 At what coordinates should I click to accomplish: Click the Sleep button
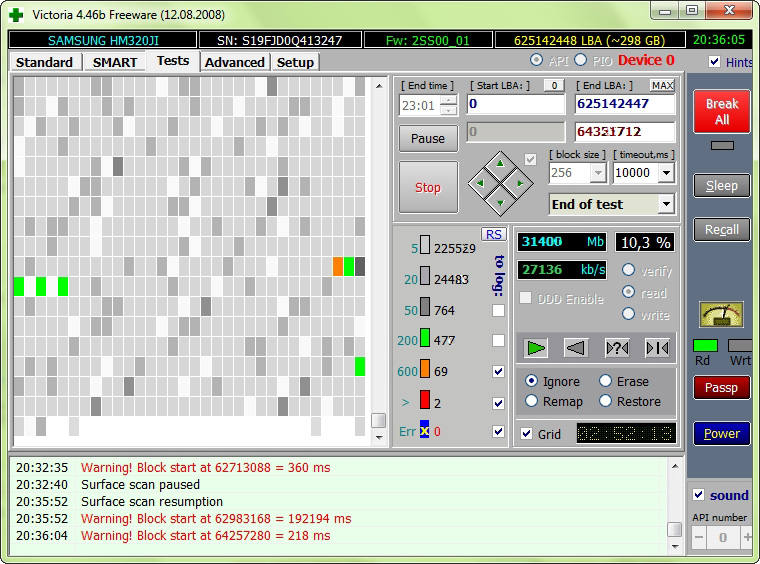[x=722, y=186]
